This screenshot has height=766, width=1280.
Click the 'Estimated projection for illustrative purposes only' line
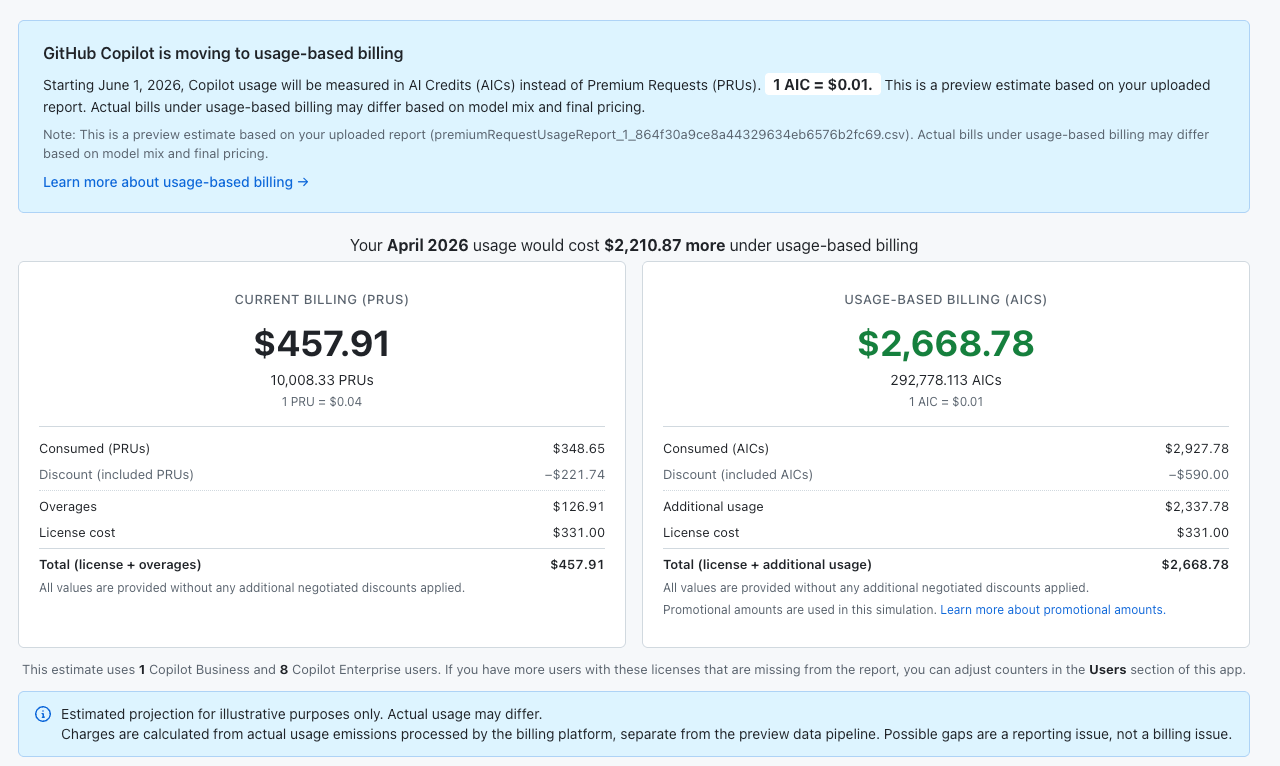click(x=301, y=714)
